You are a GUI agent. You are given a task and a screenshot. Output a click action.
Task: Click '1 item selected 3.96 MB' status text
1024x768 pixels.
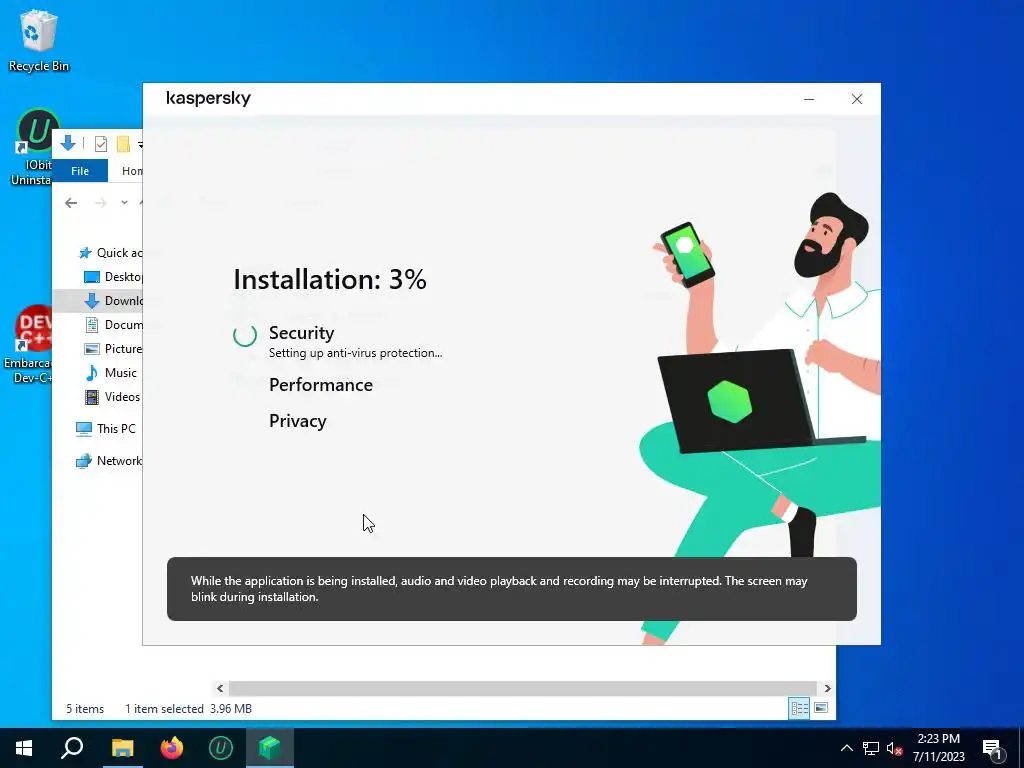point(188,709)
